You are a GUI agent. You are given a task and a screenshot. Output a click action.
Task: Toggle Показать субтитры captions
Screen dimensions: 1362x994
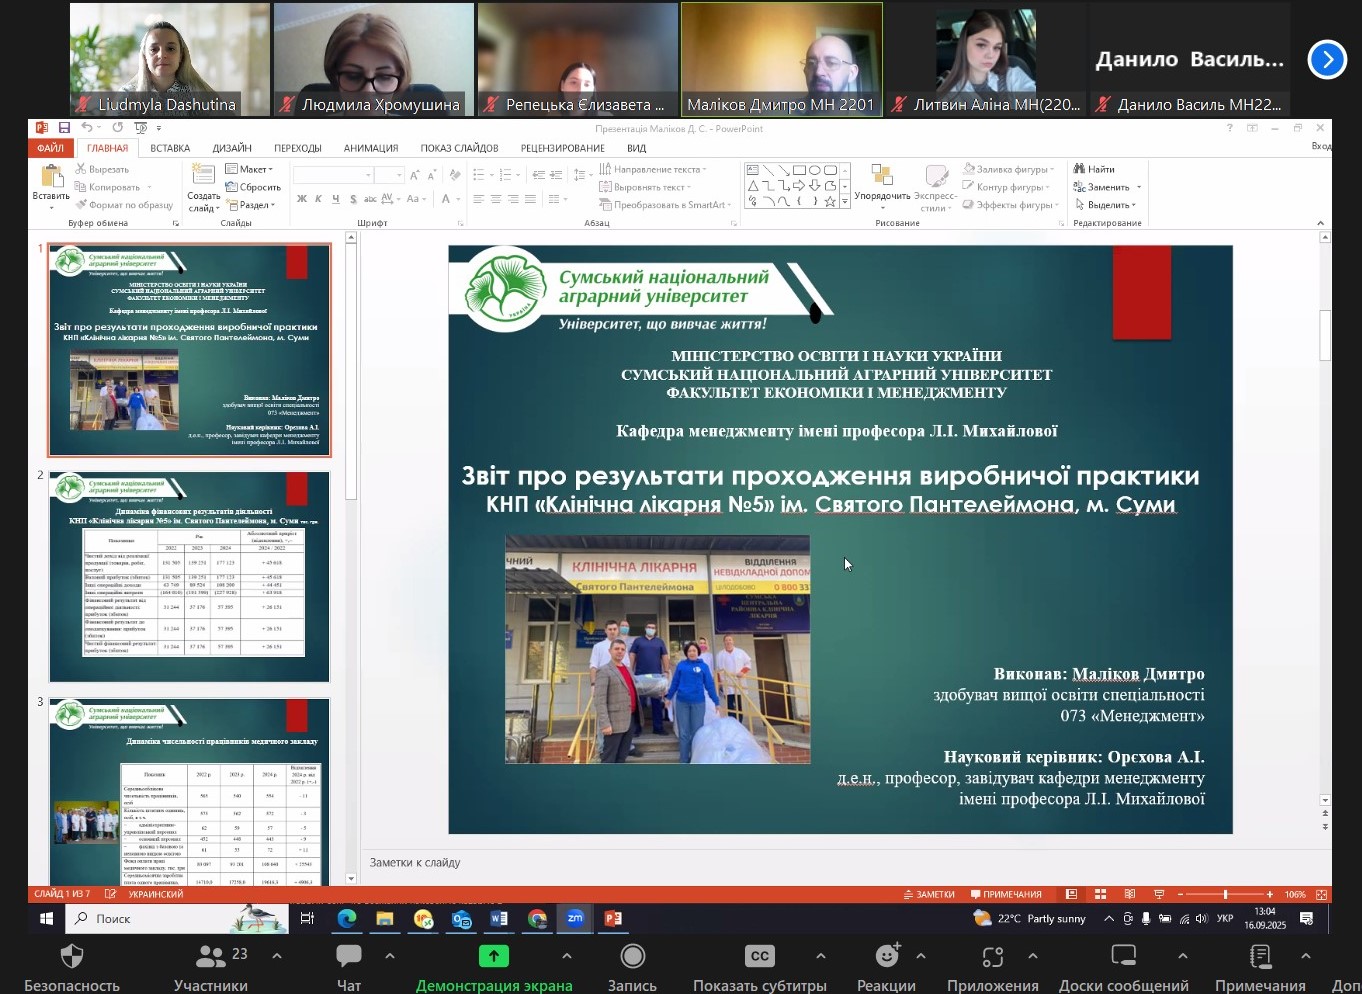[759, 966]
